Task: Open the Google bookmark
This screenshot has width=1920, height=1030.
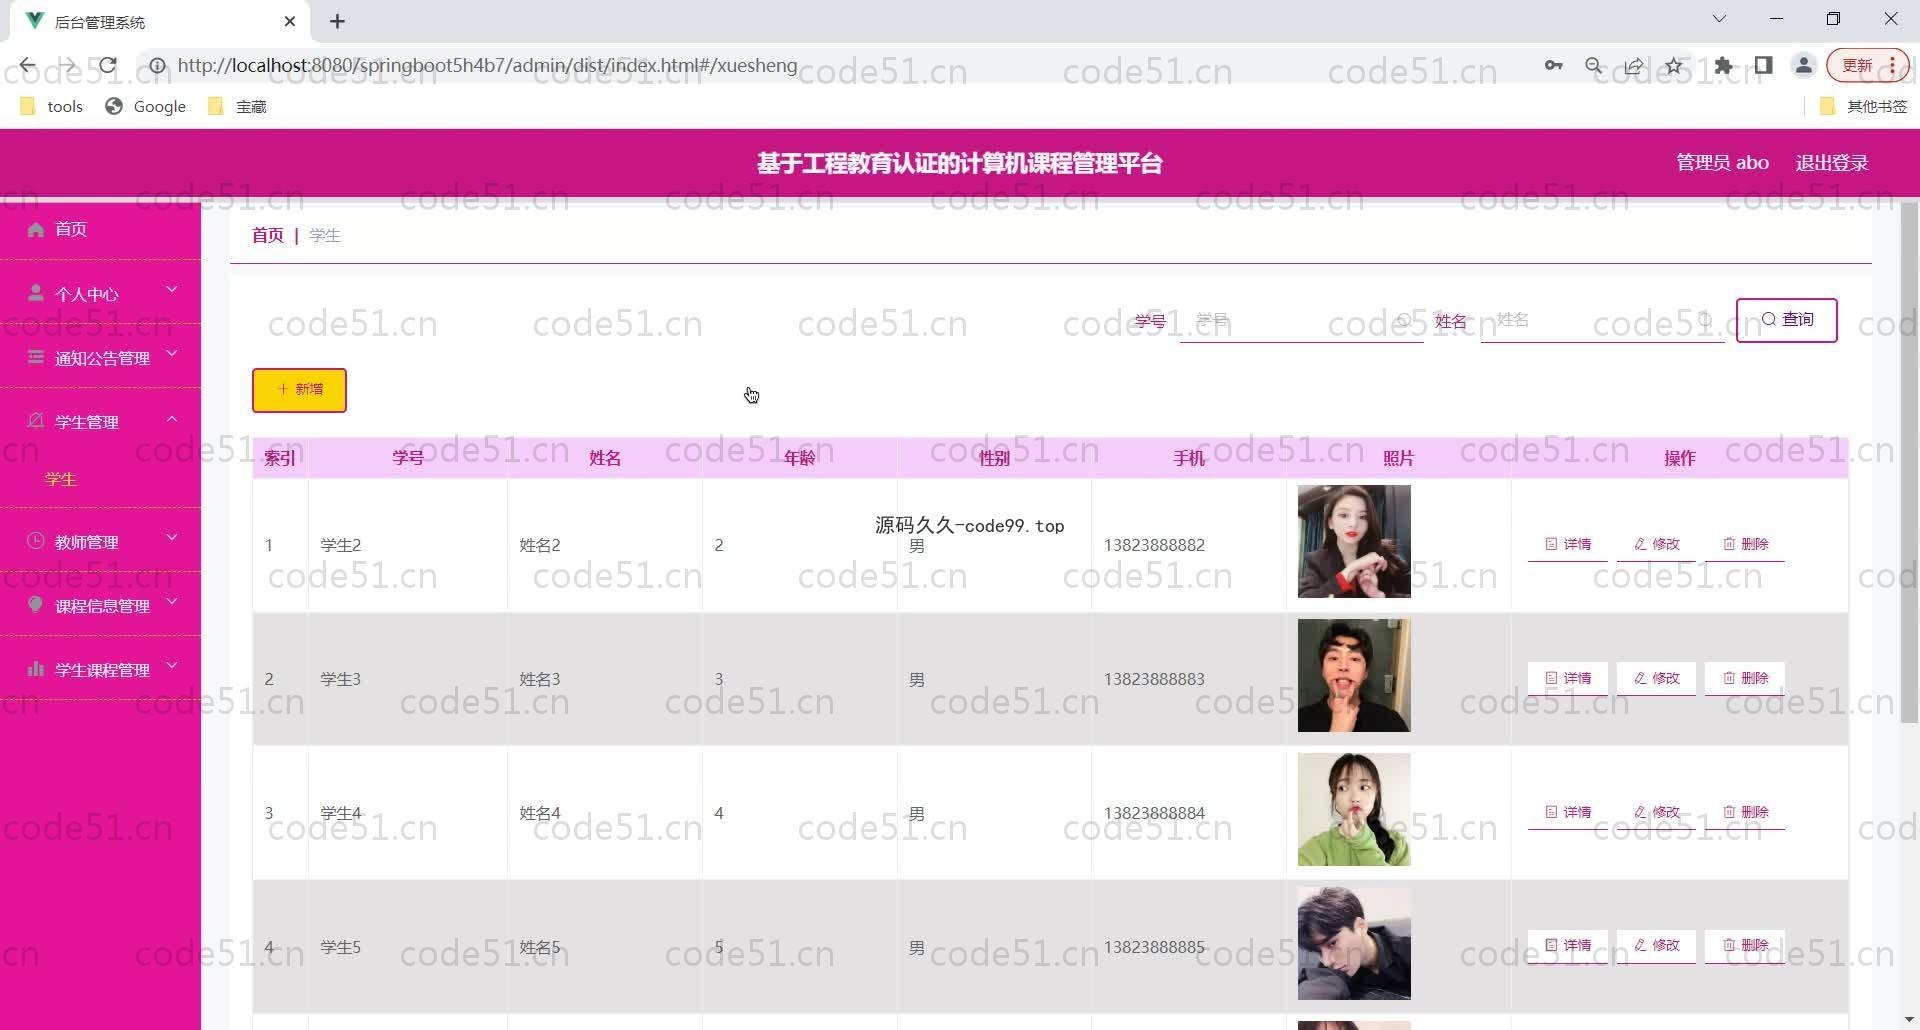Action: 147,106
